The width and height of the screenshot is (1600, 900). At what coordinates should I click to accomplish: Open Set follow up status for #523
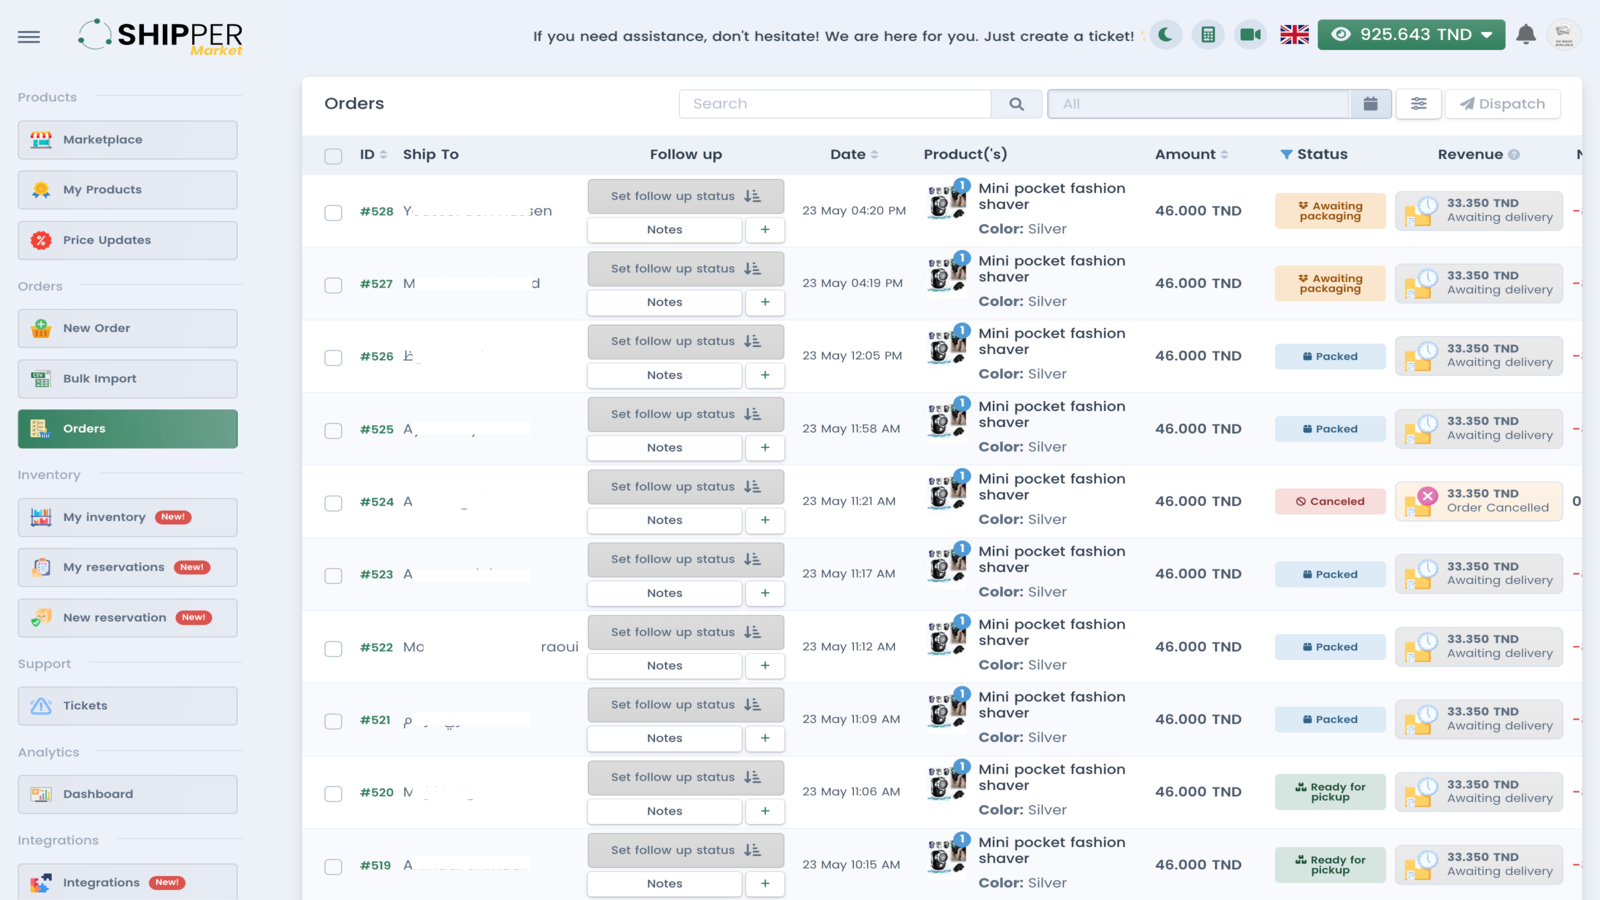[686, 559]
